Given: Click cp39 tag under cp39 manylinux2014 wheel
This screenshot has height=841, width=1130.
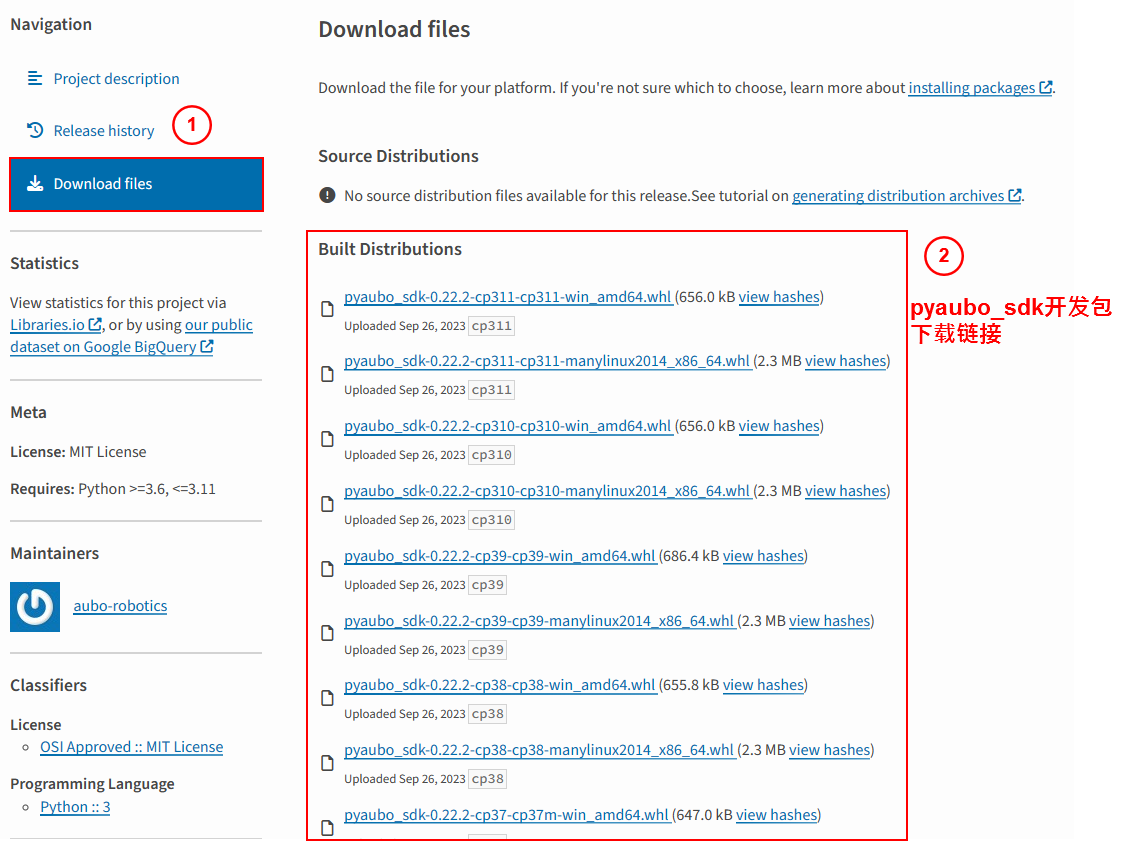Looking at the screenshot, I should click(x=487, y=649).
